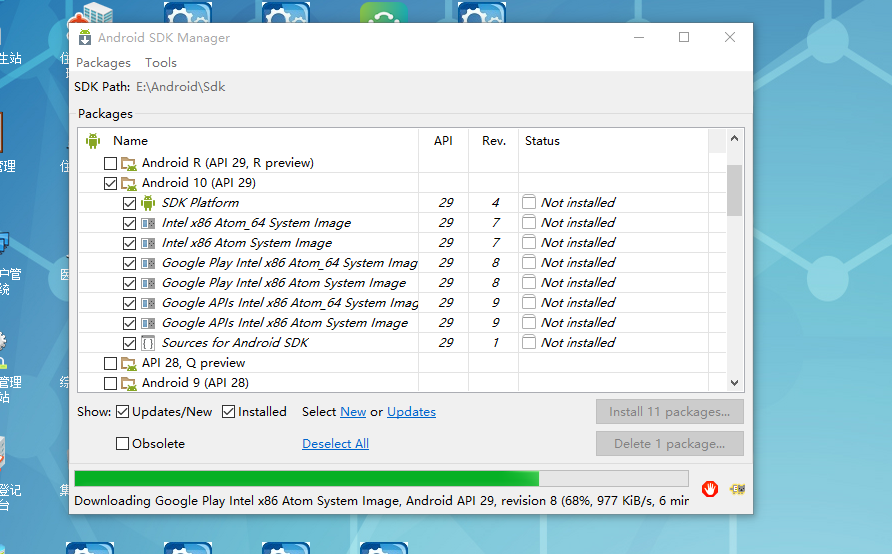
Task: Enable the Obsolete checkbox
Action: click(123, 444)
